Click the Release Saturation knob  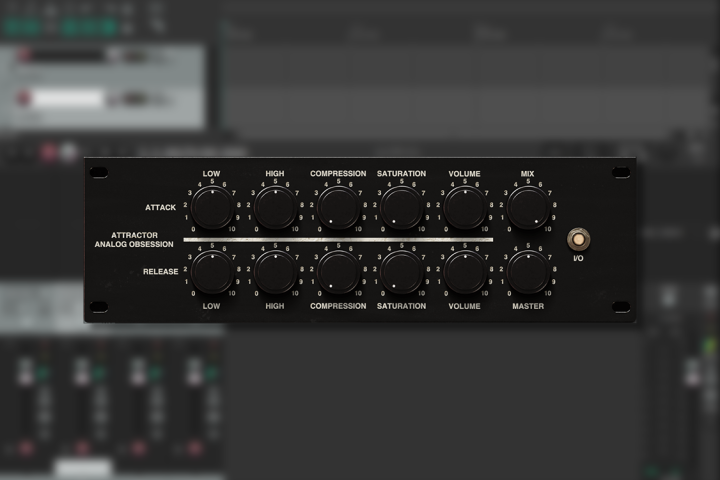402,272
